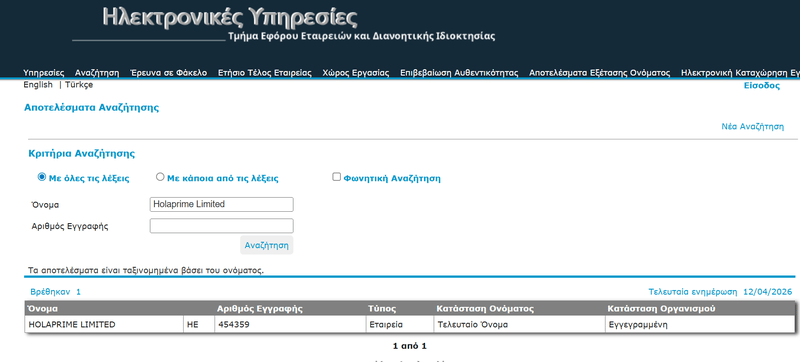Screen dimensions: 800x362
Task: Open the Αναζήτηση menu item
Action: click(x=97, y=73)
